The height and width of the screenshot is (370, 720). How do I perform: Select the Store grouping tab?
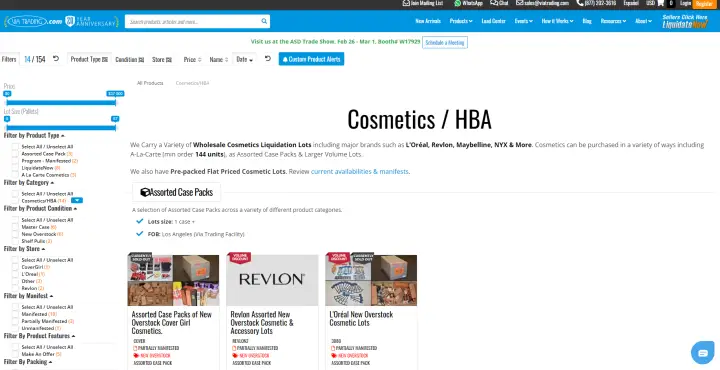pyautogui.click(x=162, y=59)
